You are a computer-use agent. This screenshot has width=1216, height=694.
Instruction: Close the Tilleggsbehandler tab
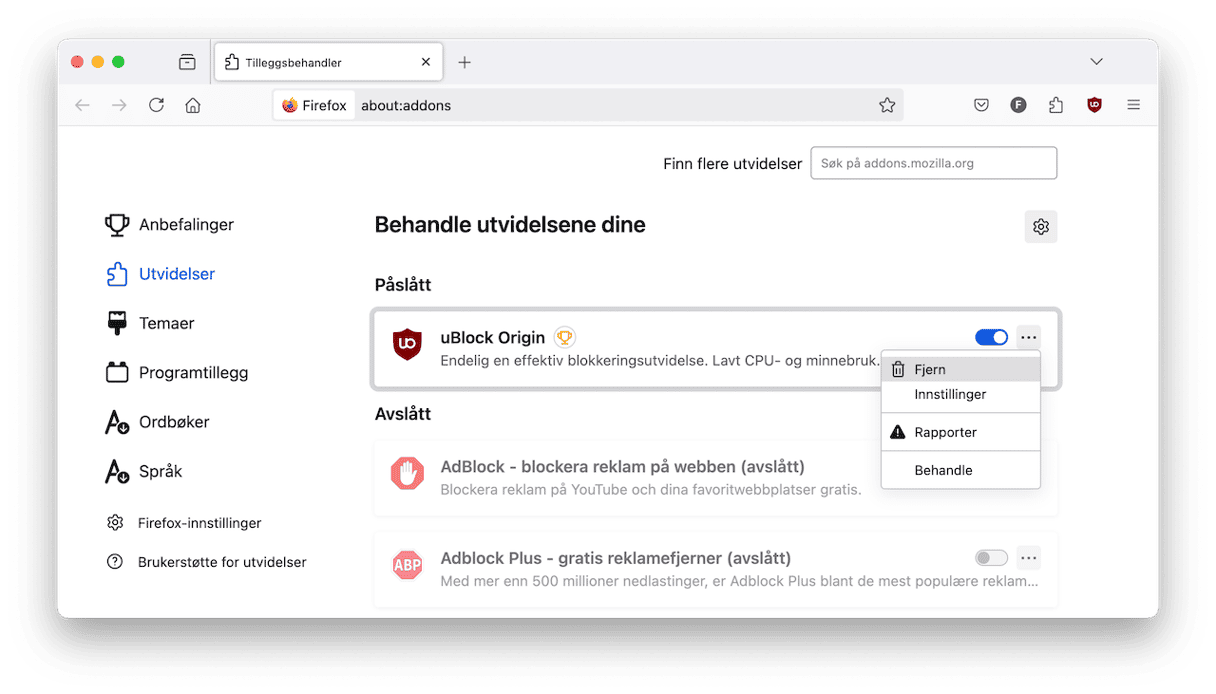(x=426, y=62)
